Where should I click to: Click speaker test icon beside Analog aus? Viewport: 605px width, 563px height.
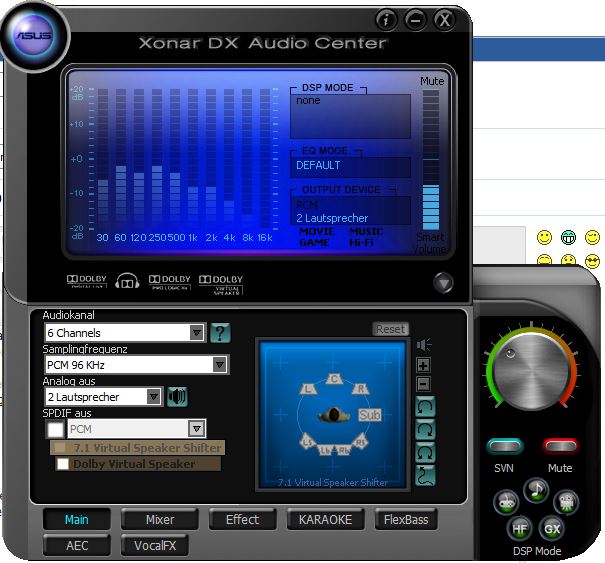point(177,396)
